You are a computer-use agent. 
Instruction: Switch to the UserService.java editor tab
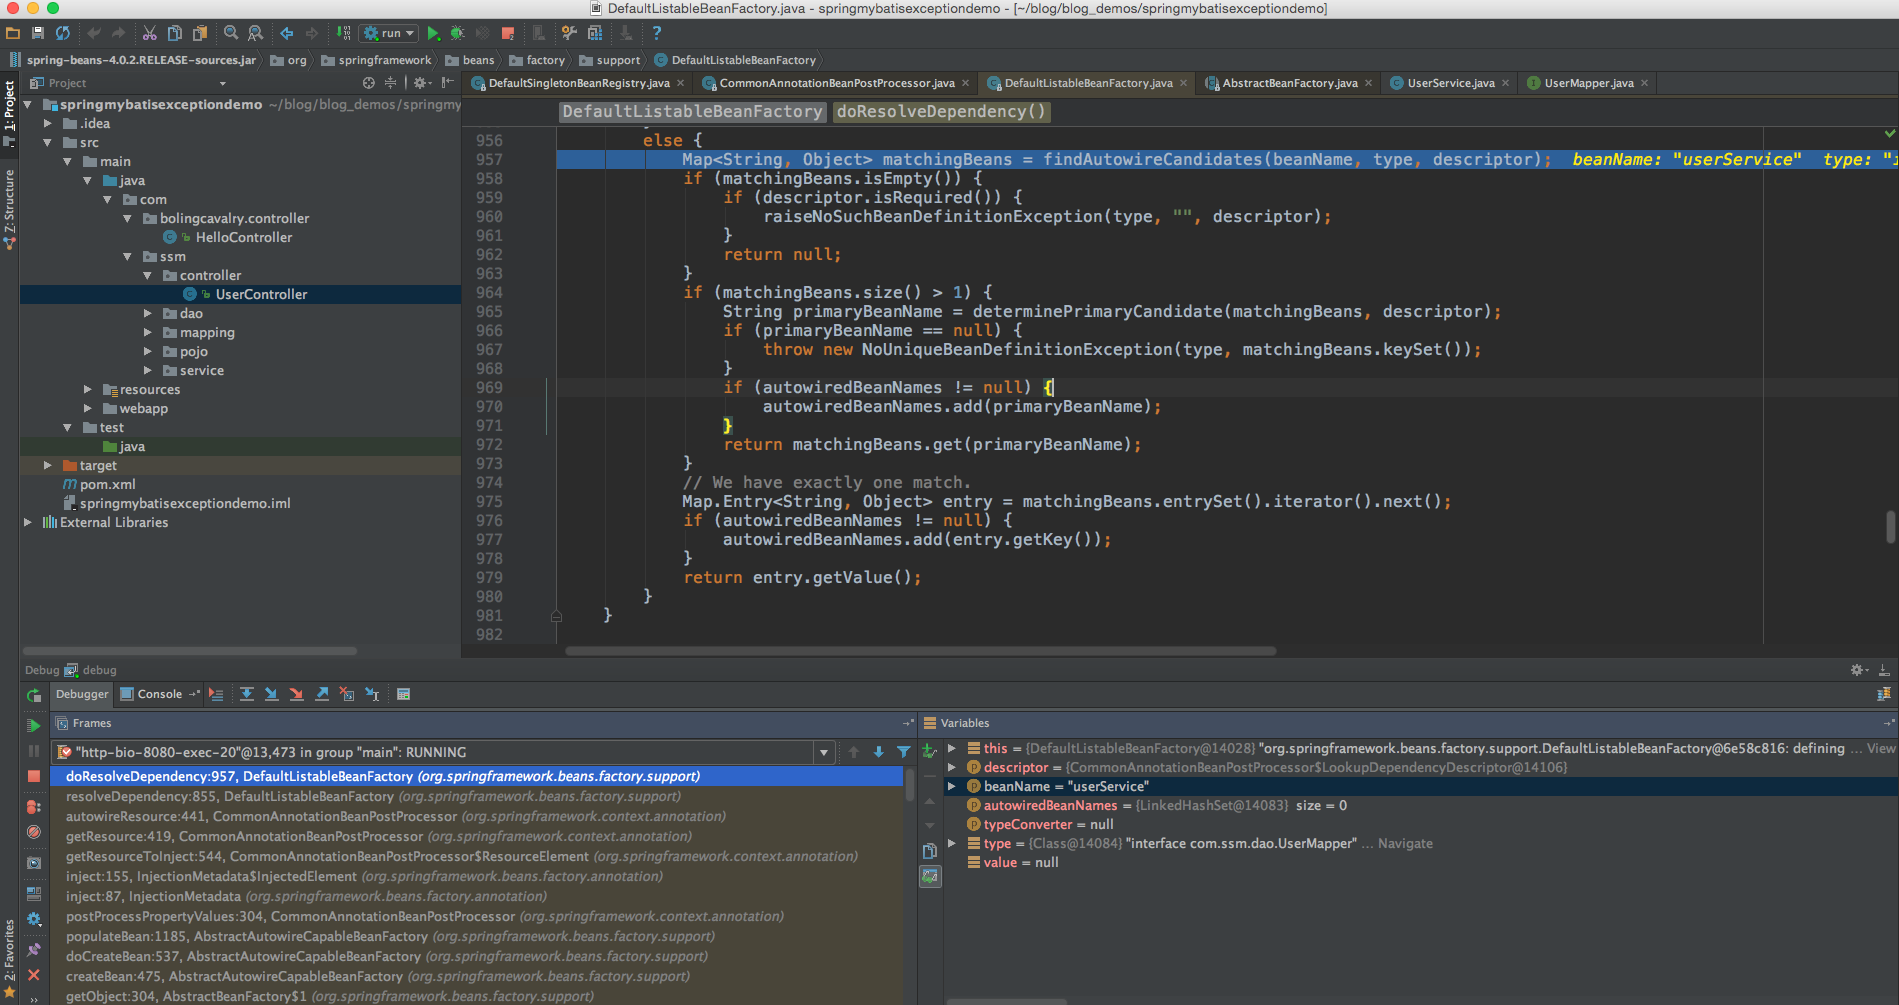tap(1450, 83)
